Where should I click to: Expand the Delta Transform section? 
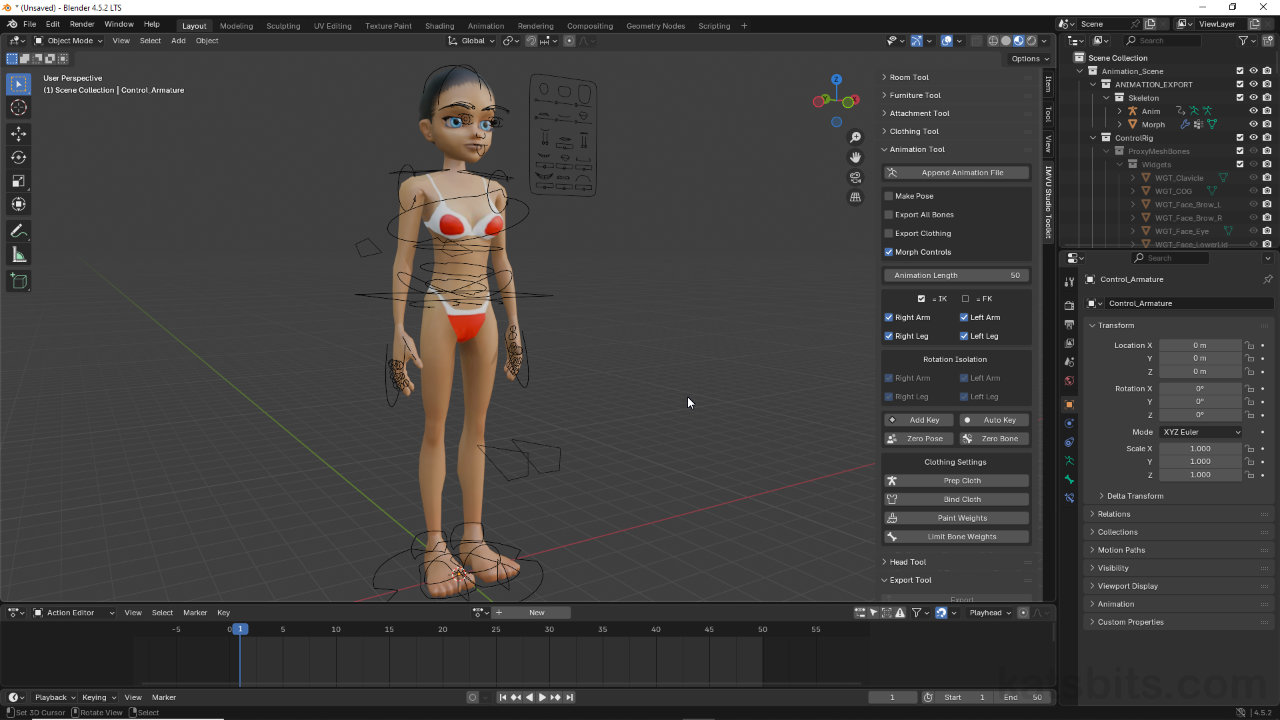tap(1135, 496)
